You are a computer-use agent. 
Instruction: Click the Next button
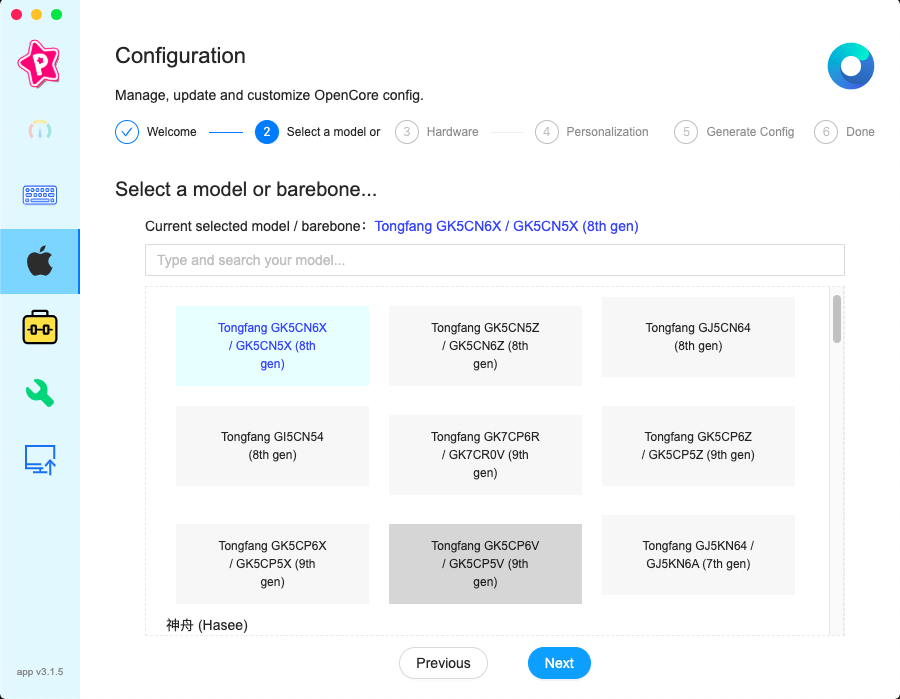[559, 663]
